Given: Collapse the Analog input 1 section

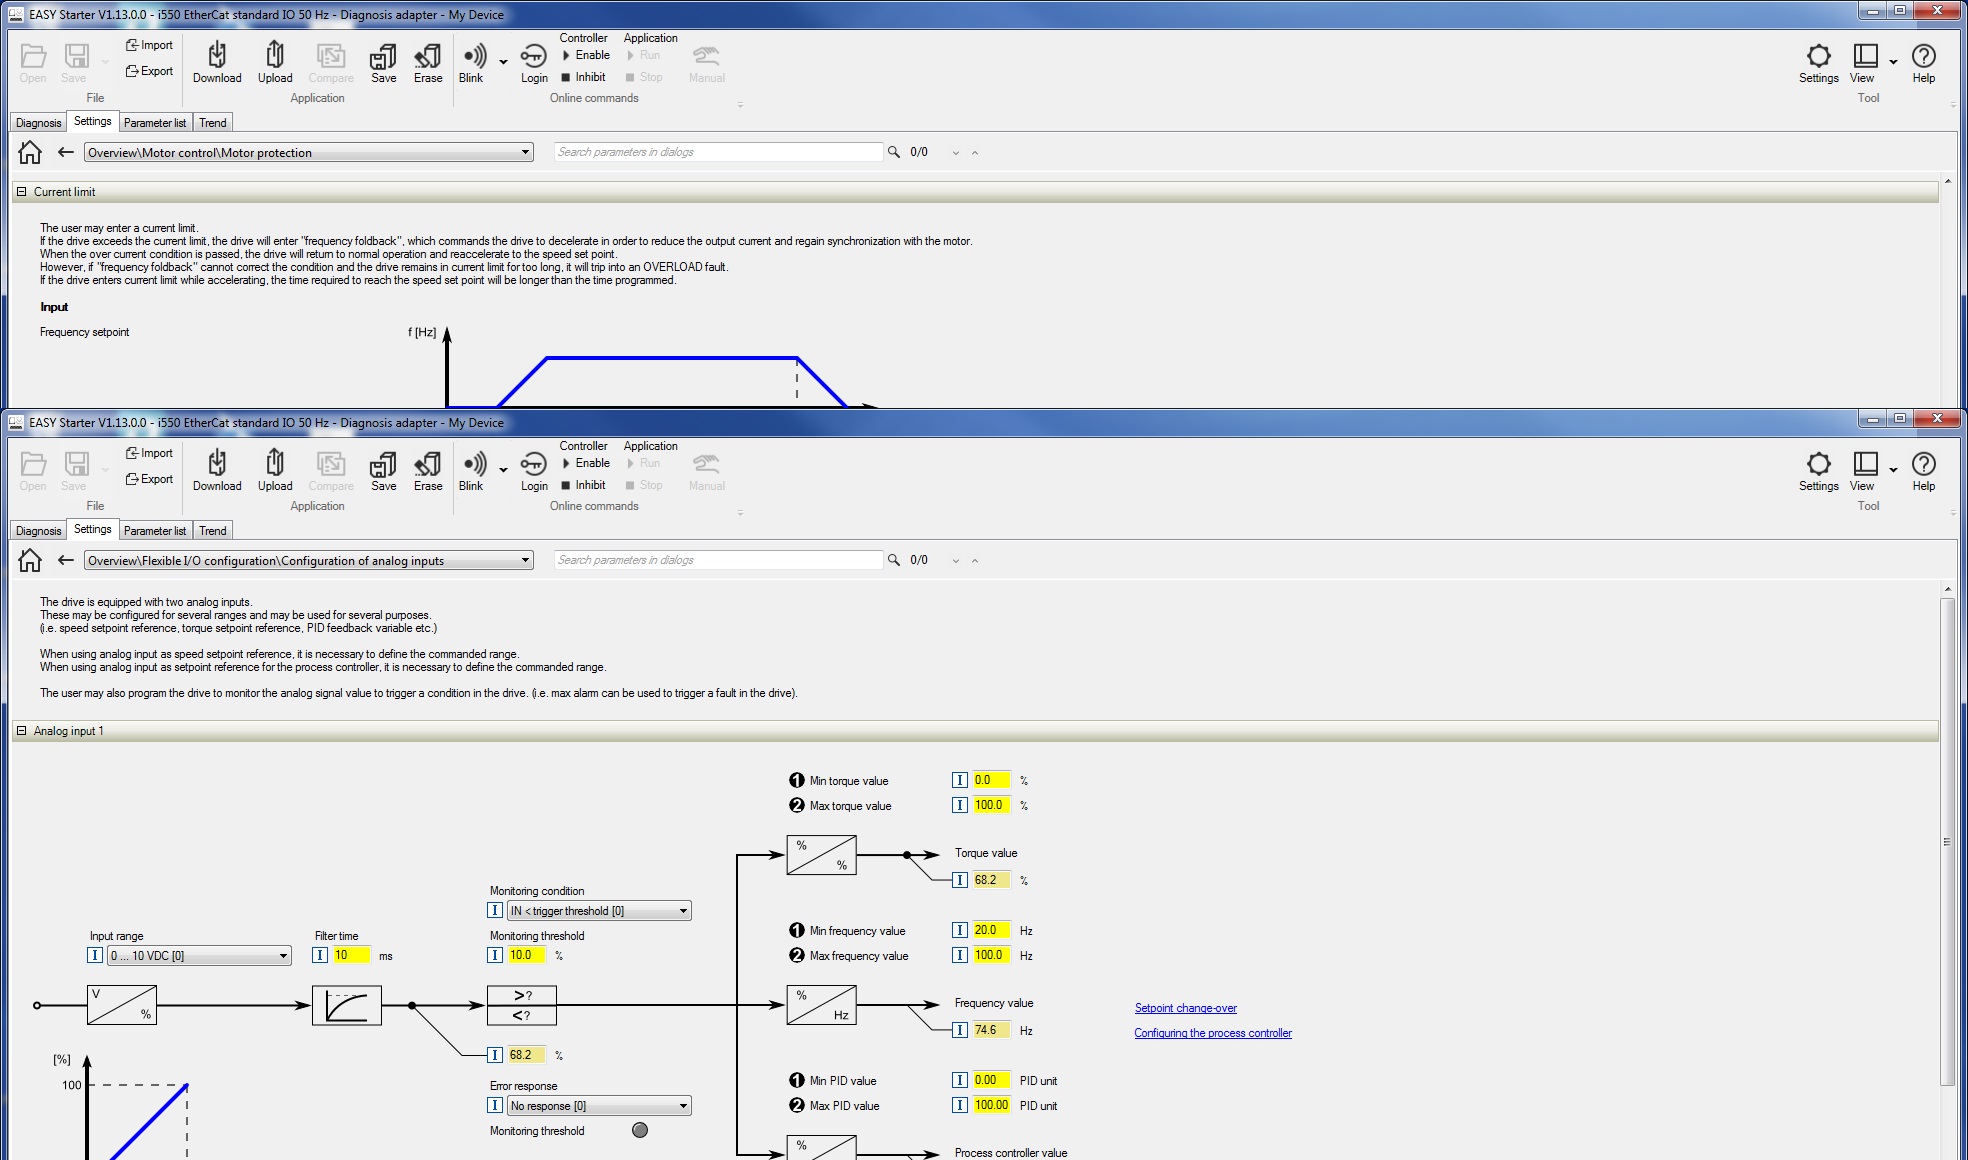Looking at the screenshot, I should [21, 731].
